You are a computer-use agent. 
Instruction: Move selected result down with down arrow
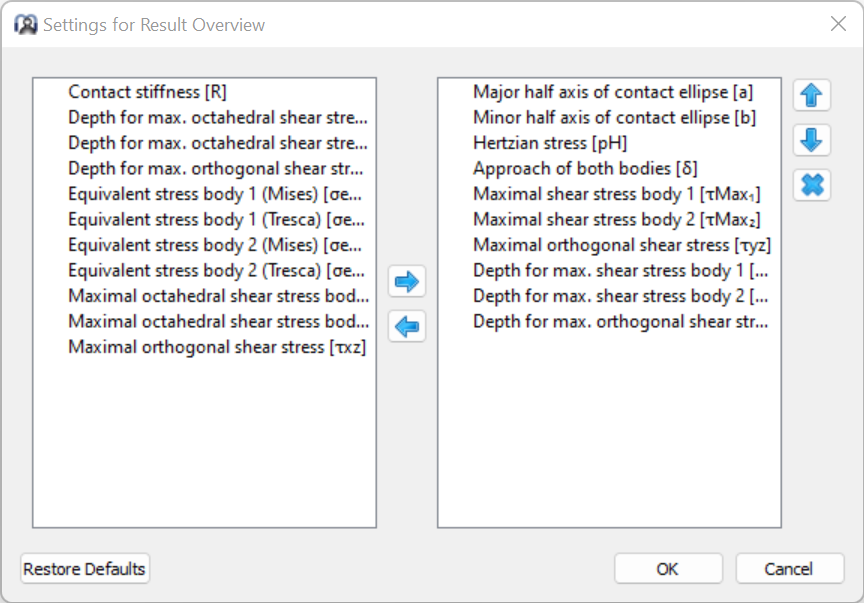click(812, 140)
